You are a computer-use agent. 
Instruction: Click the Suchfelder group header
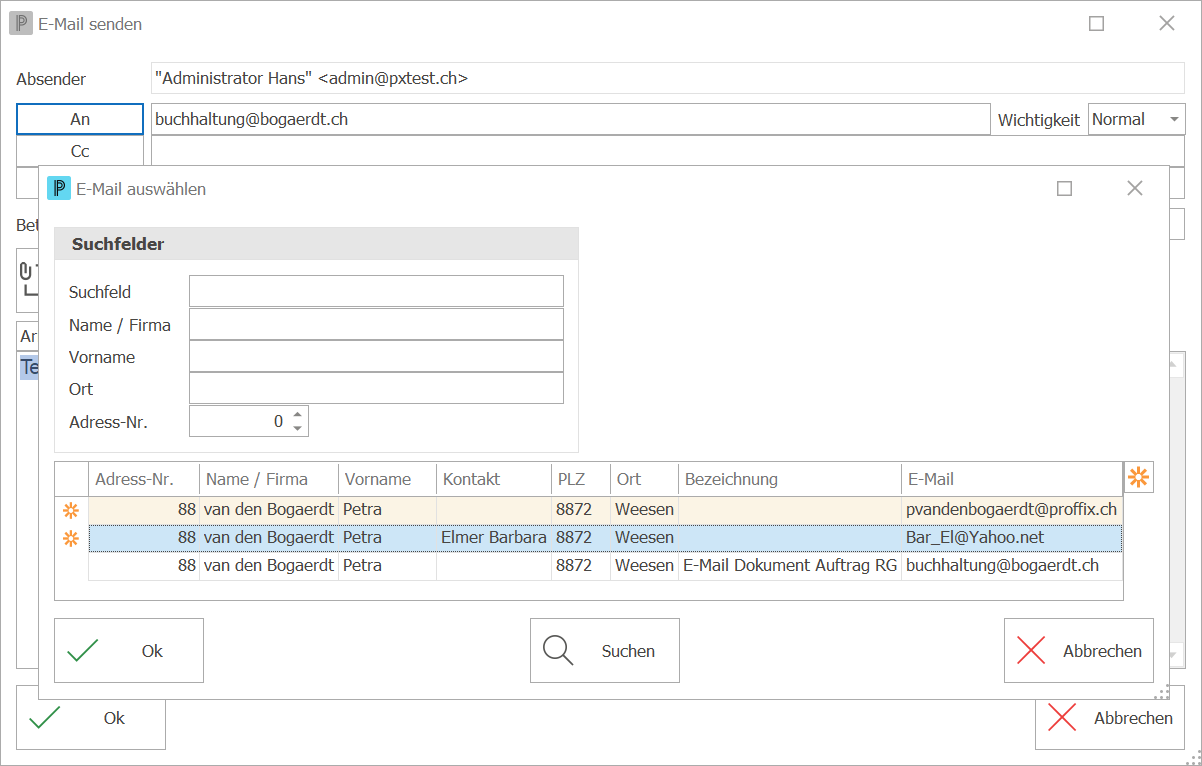tap(316, 244)
